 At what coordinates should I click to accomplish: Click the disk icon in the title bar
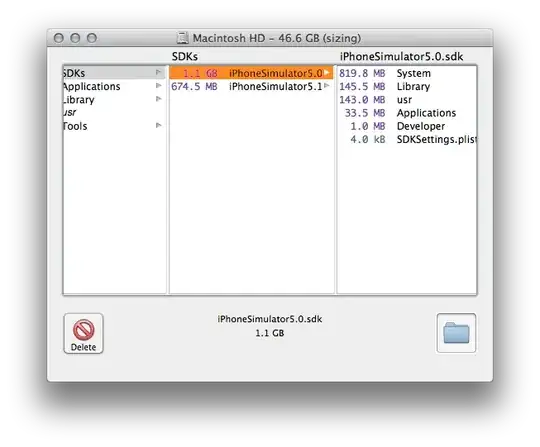coord(183,38)
